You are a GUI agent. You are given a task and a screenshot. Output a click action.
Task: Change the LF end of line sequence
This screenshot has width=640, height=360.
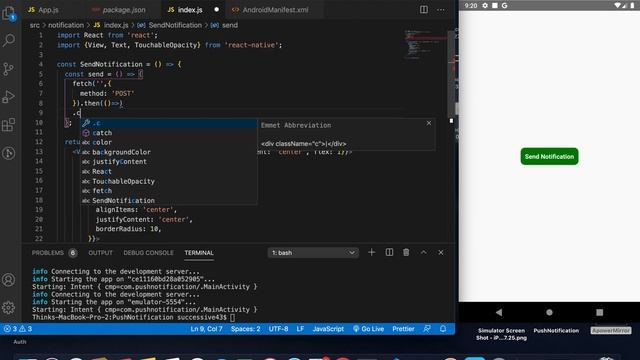click(300, 329)
